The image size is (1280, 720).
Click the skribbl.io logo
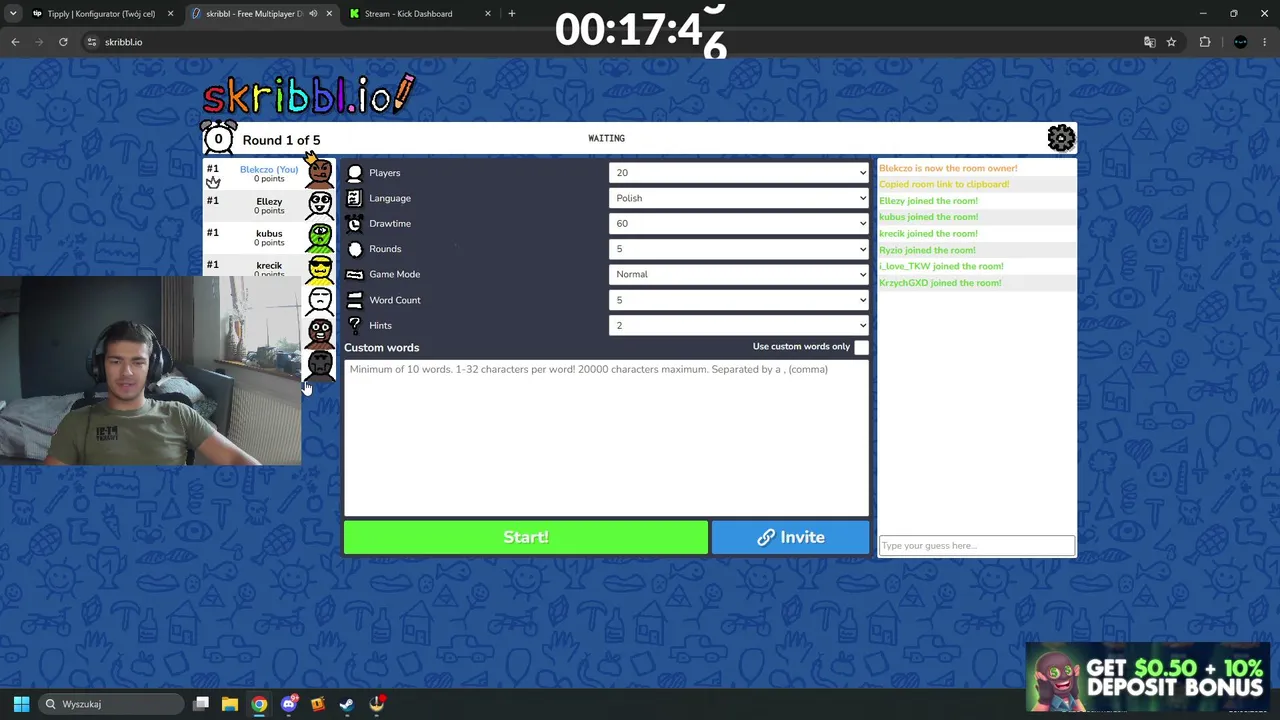308,95
